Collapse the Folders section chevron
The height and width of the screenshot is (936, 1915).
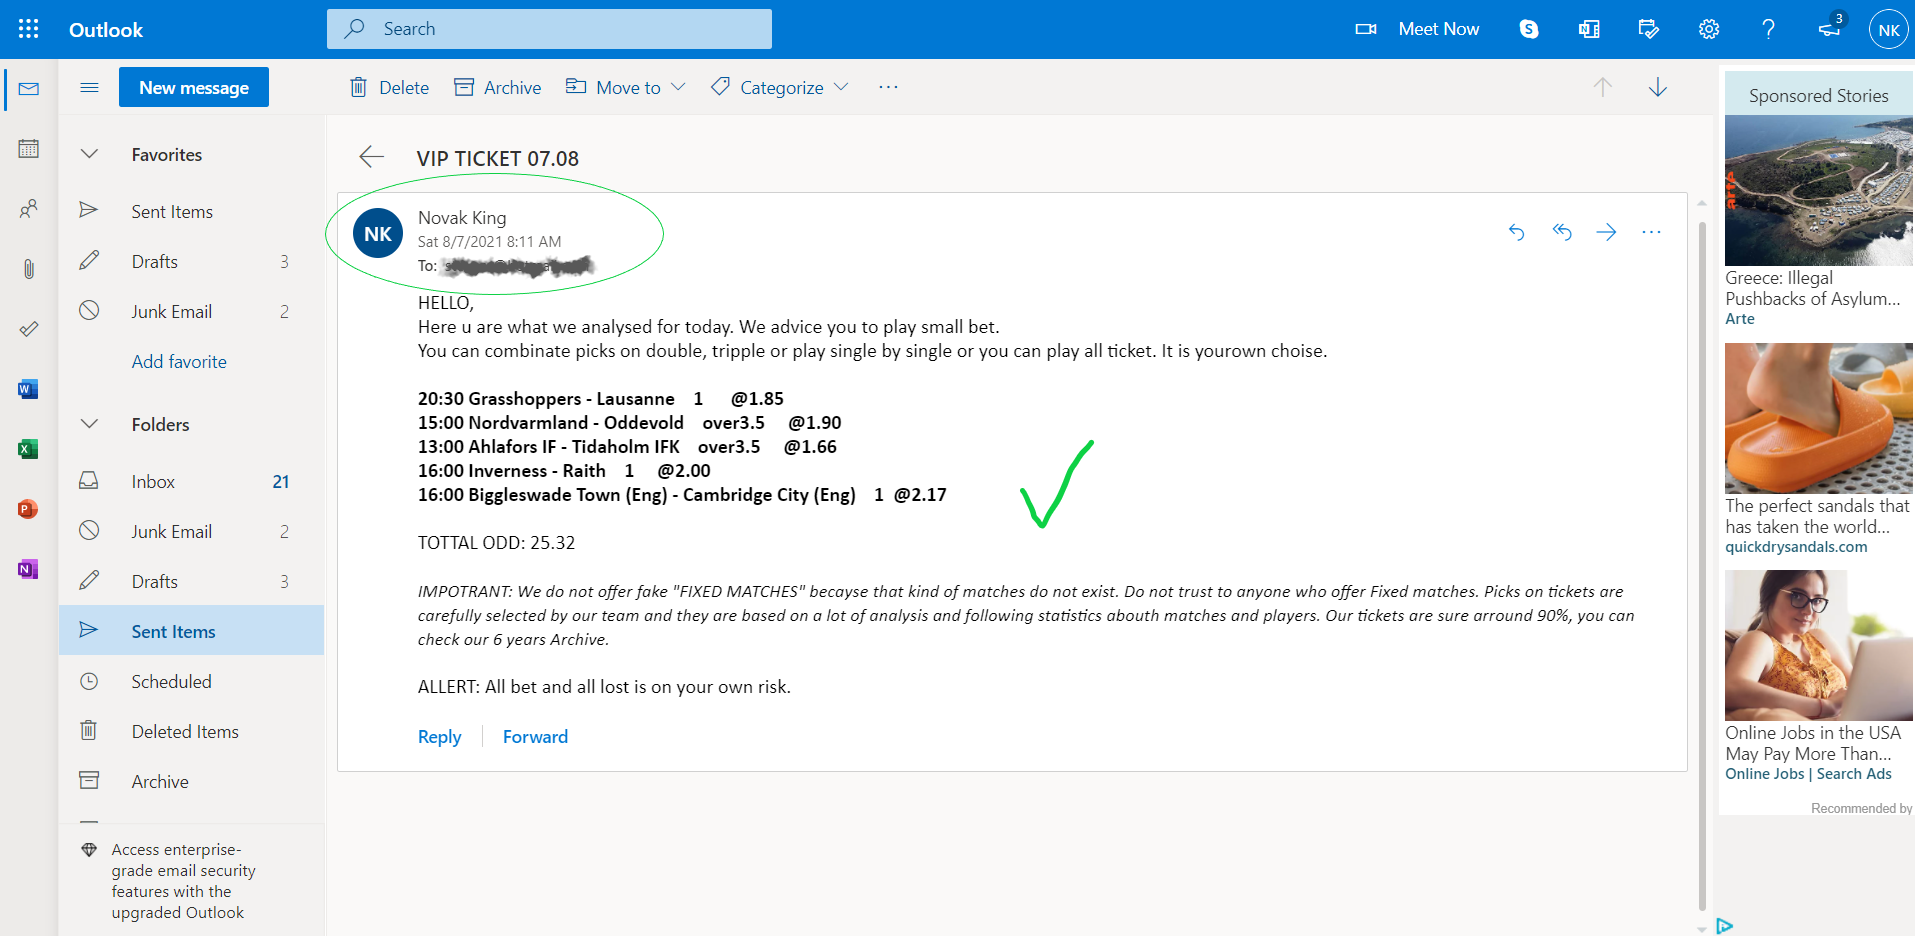89,424
